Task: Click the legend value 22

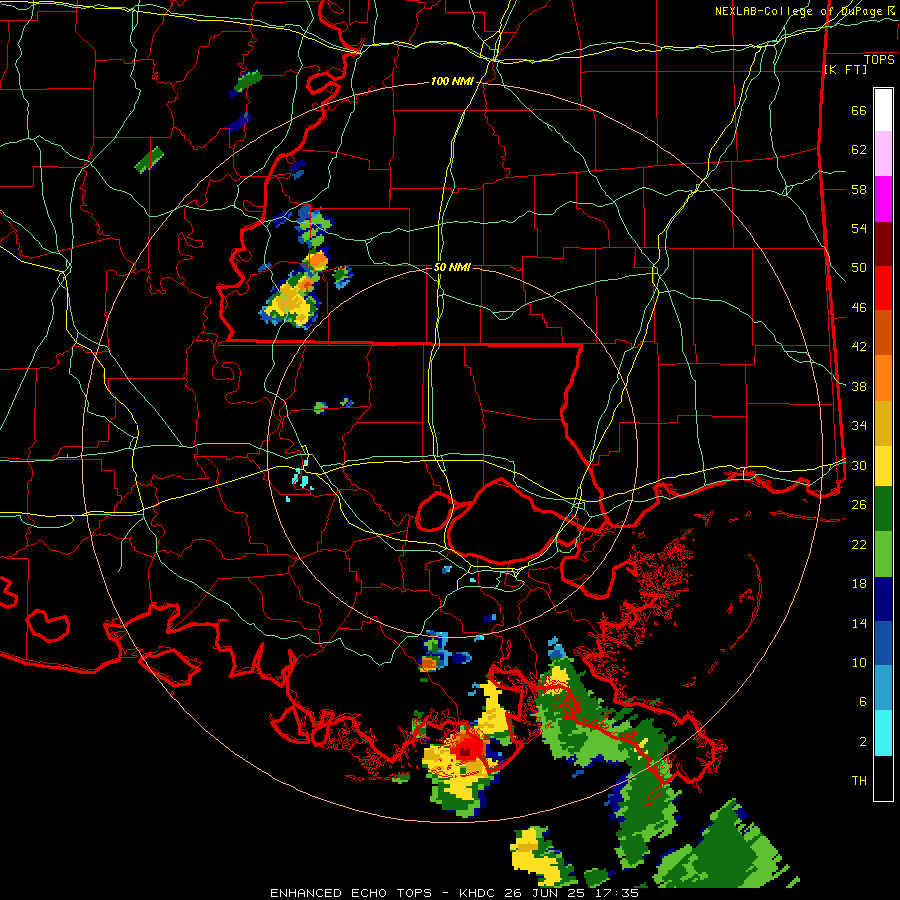Action: point(859,545)
